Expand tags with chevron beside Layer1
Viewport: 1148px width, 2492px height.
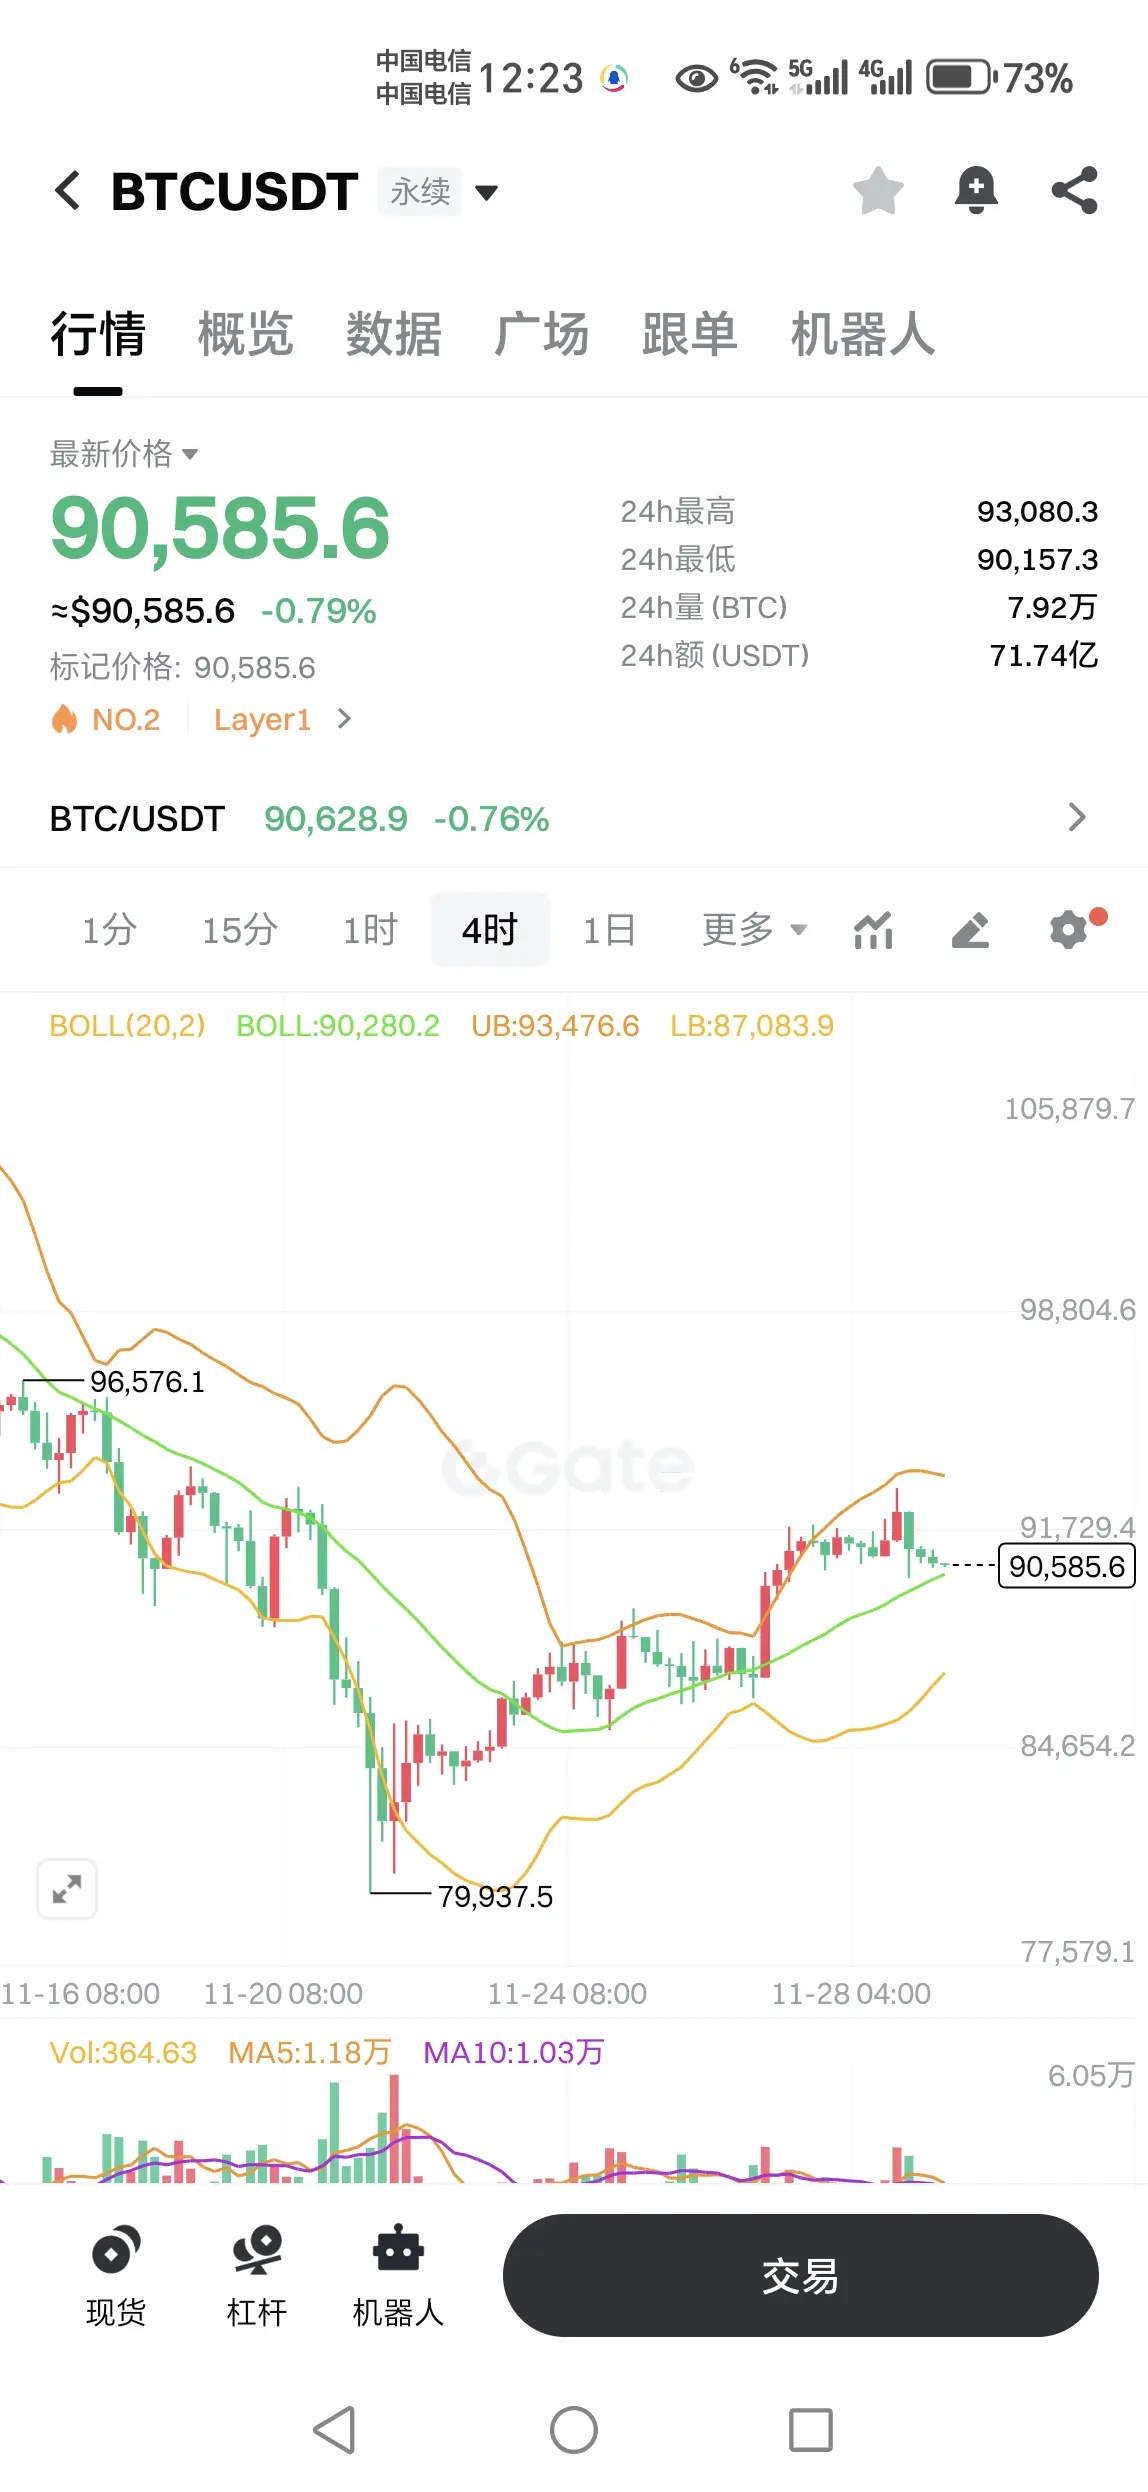(344, 719)
